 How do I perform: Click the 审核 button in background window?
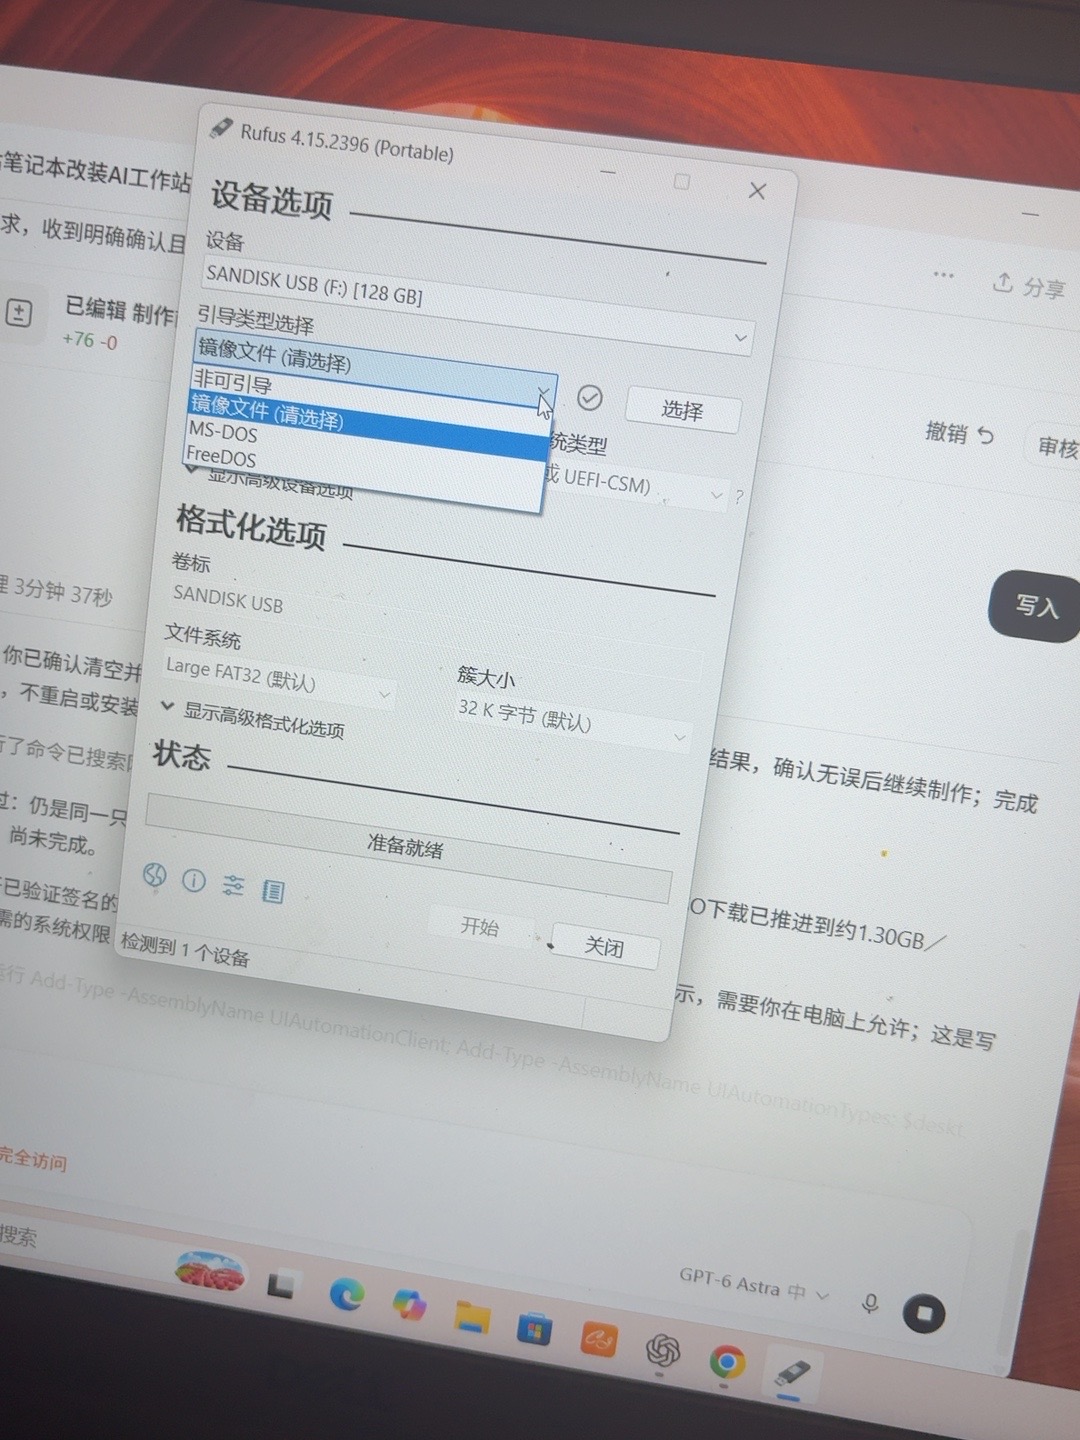point(1054,446)
